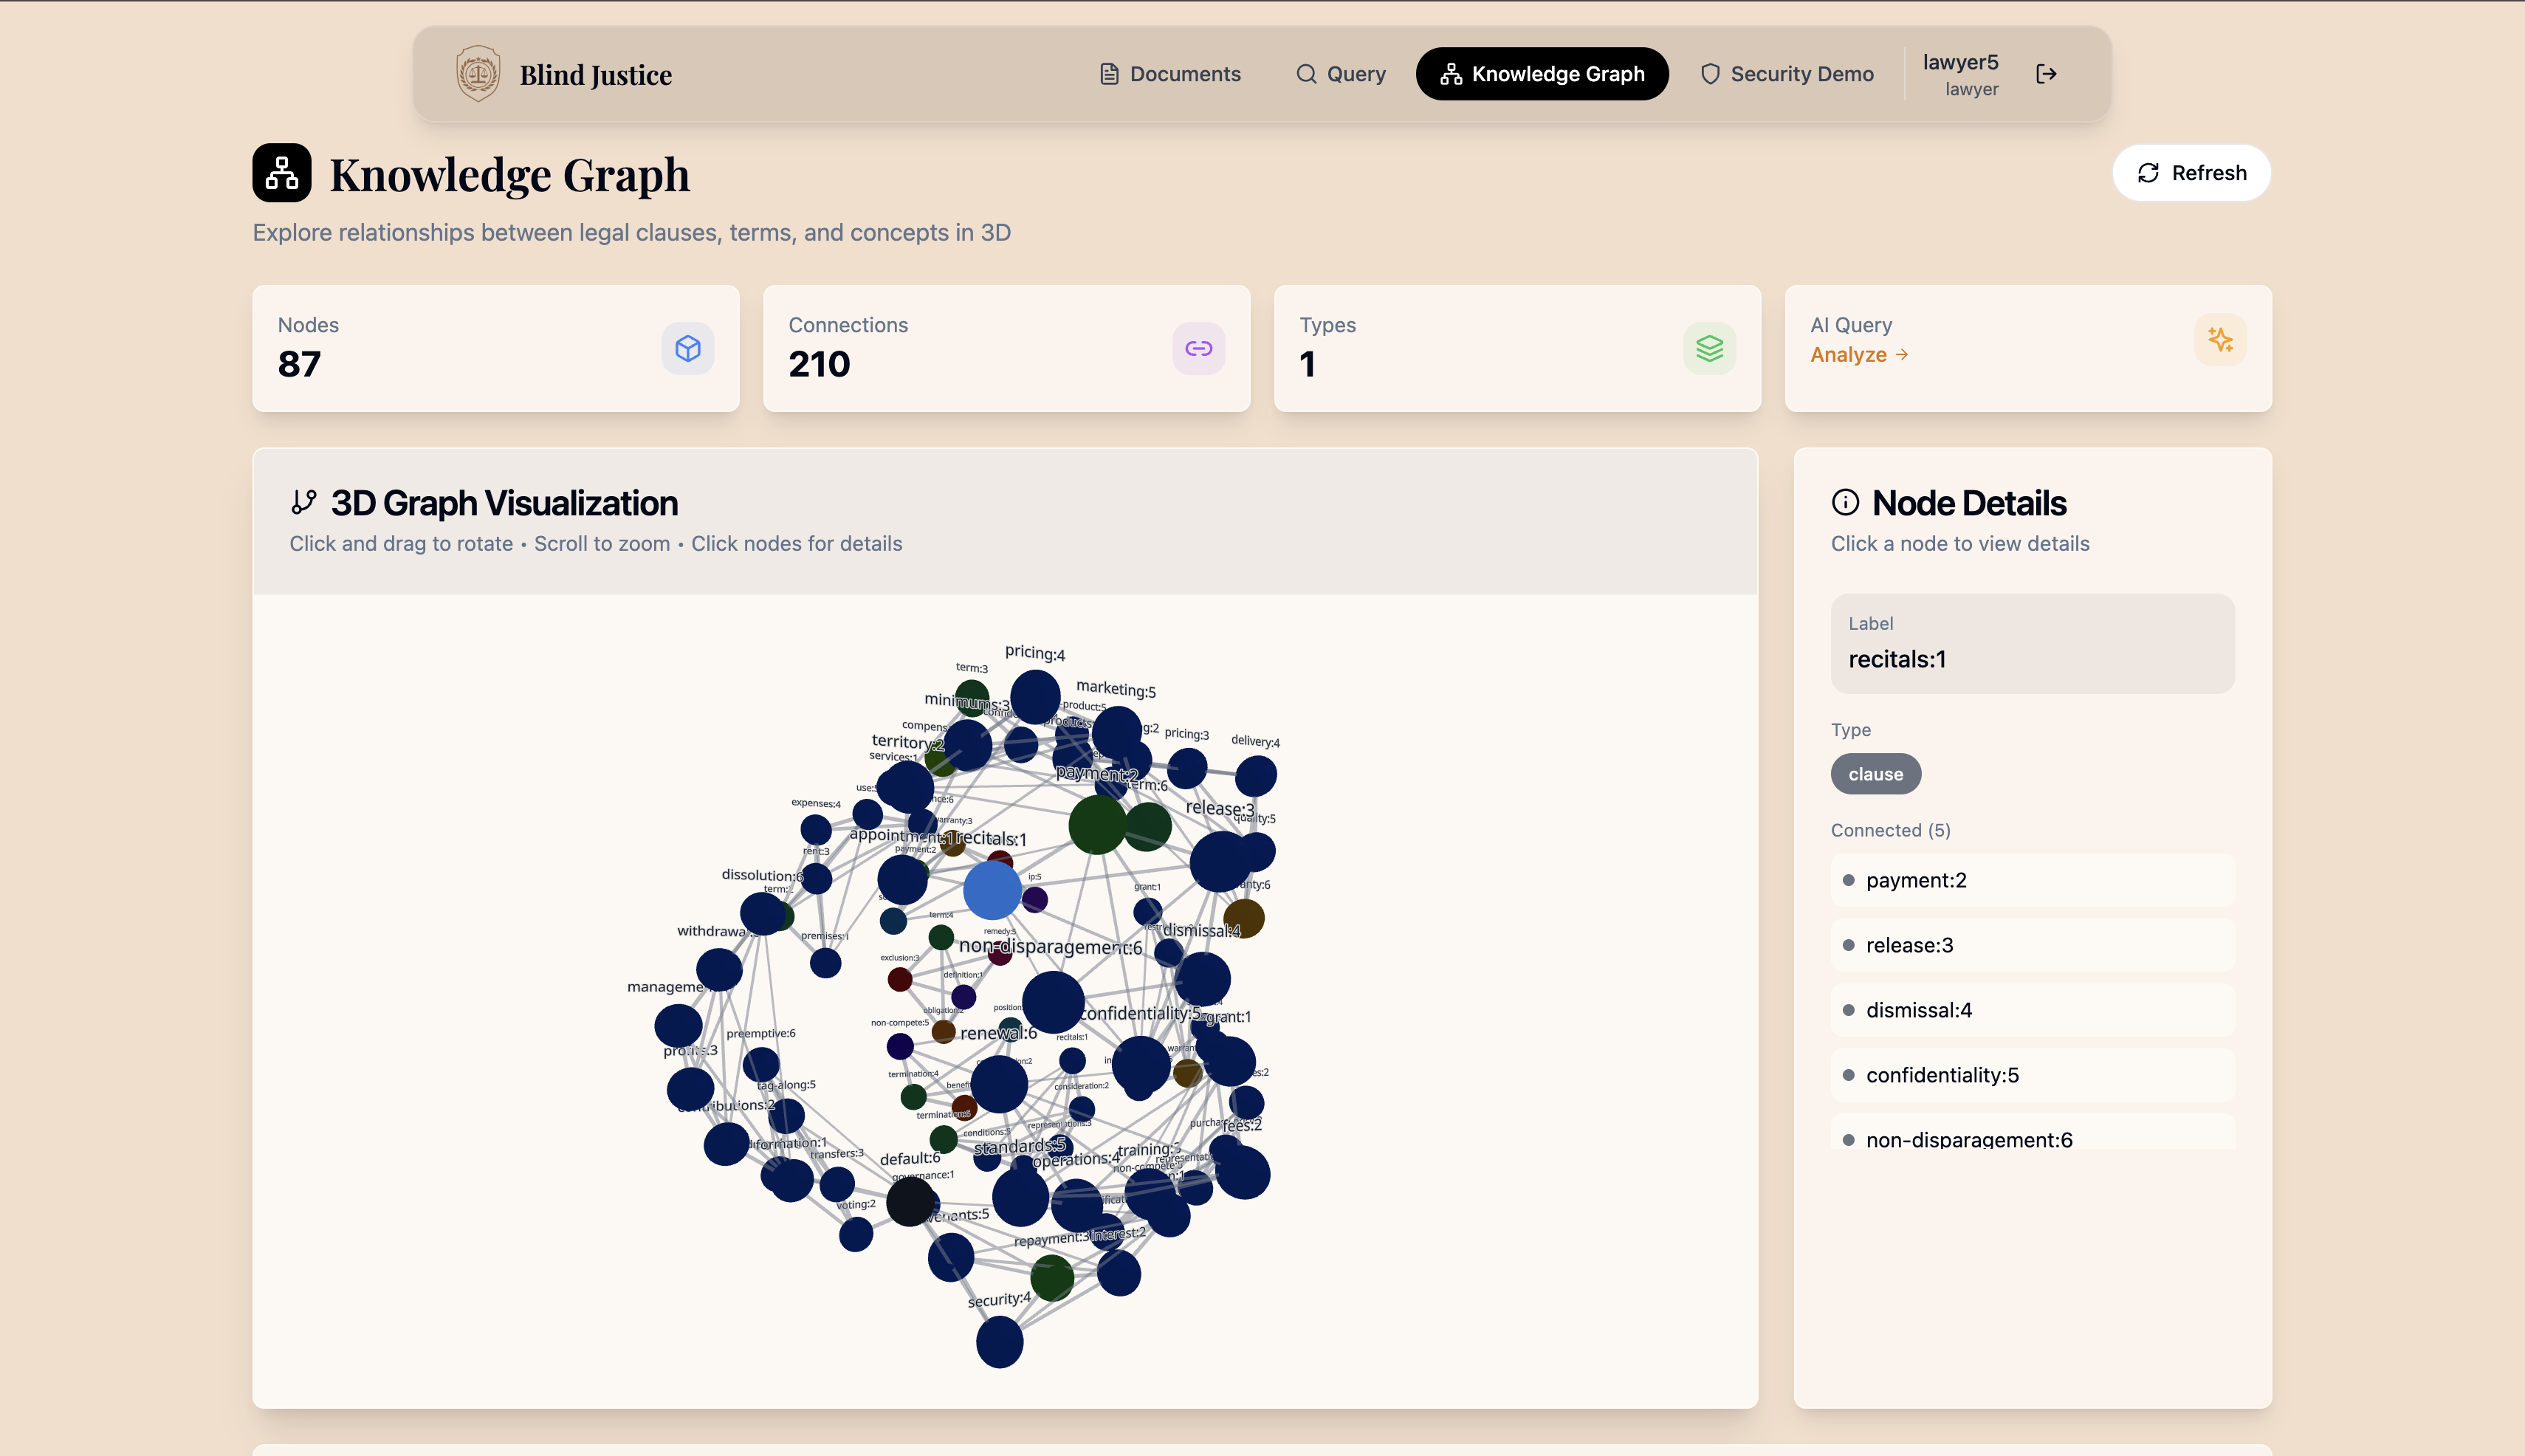Screen dimensions: 2525x1456
Task: Click the AI Query sparkle icon
Action: (2220, 340)
